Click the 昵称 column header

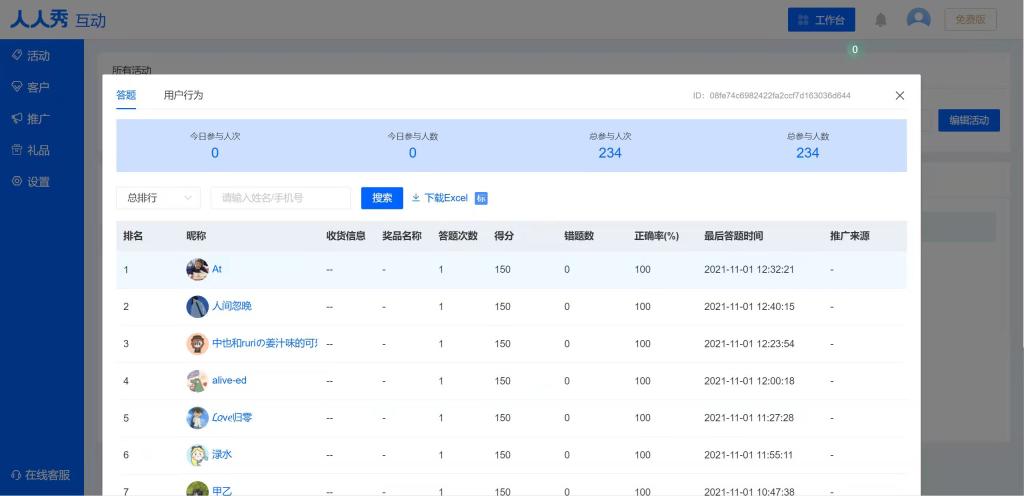pyautogui.click(x=196, y=236)
